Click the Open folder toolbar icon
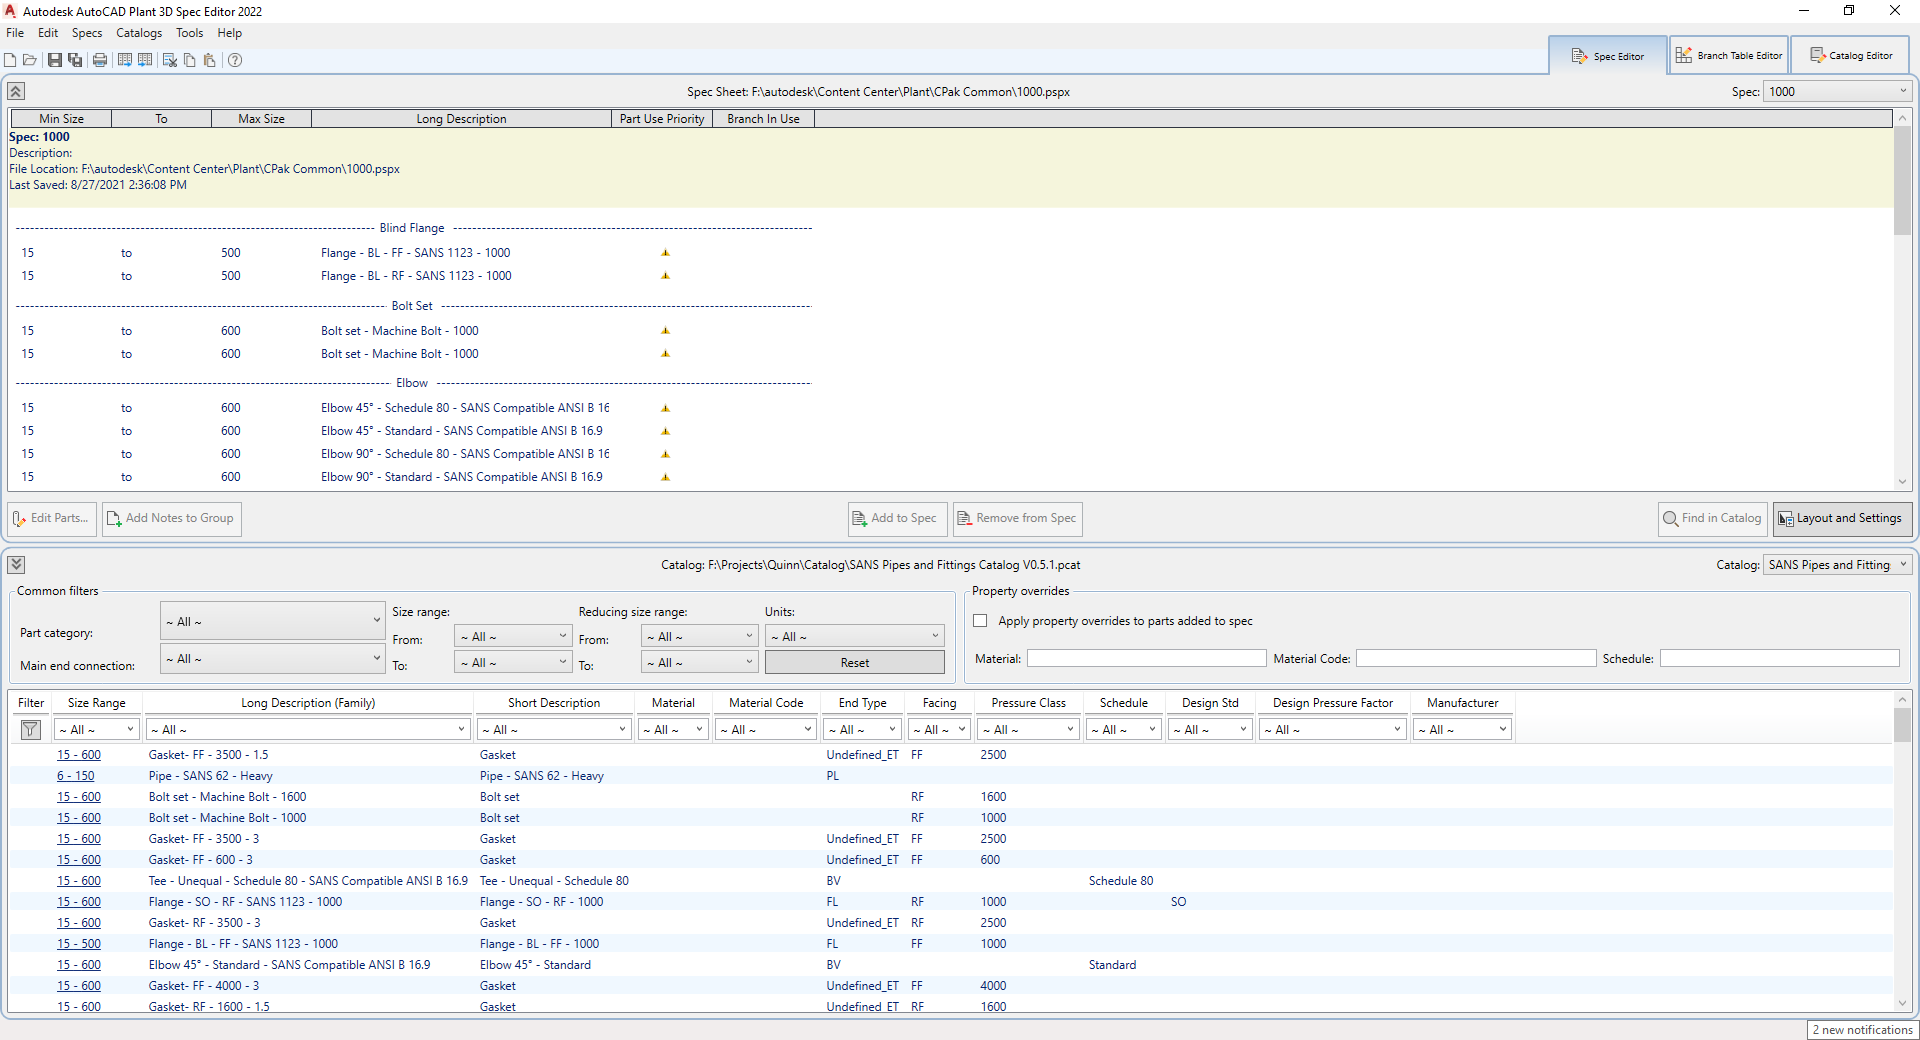 30,60
